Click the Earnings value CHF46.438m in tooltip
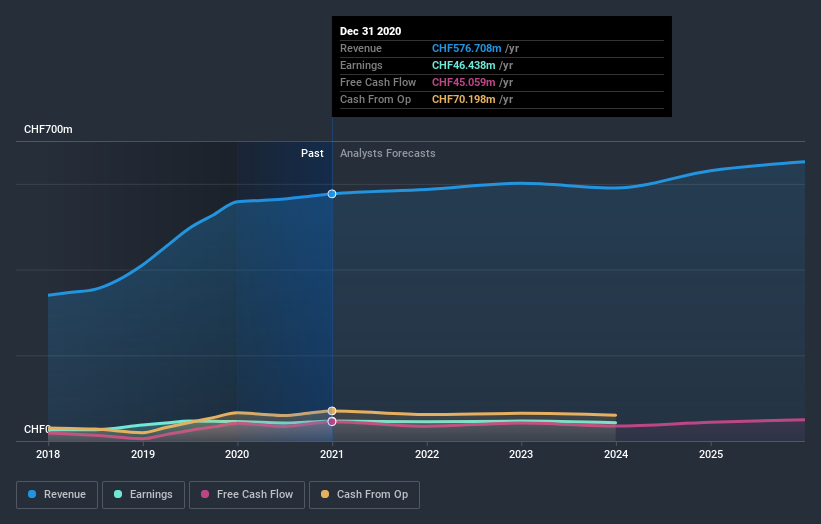This screenshot has width=821, height=524. click(x=463, y=65)
